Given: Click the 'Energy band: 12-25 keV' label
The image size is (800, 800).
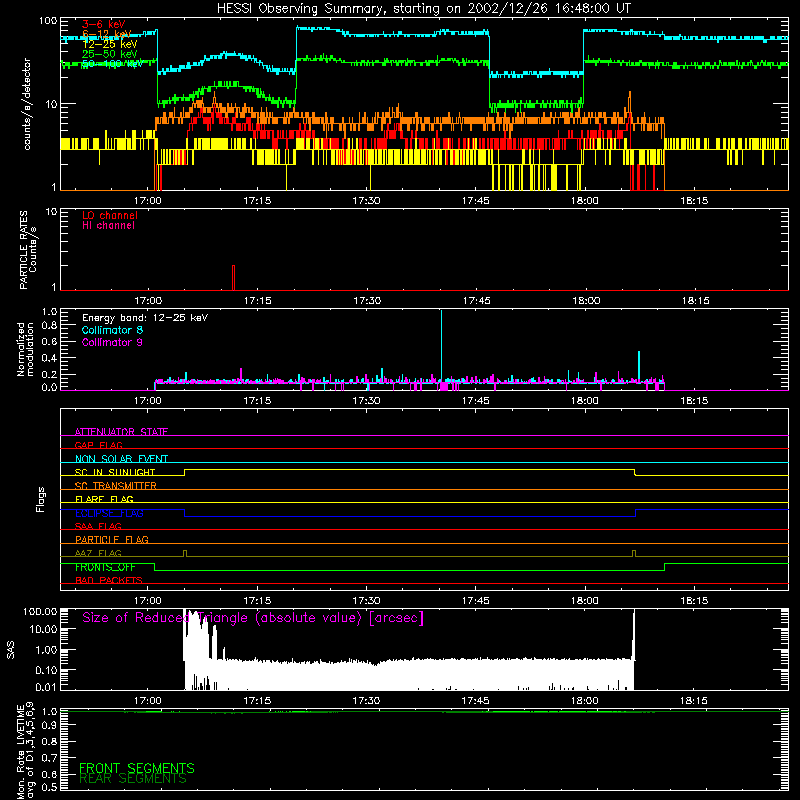Looking at the screenshot, I should click(x=145, y=318).
